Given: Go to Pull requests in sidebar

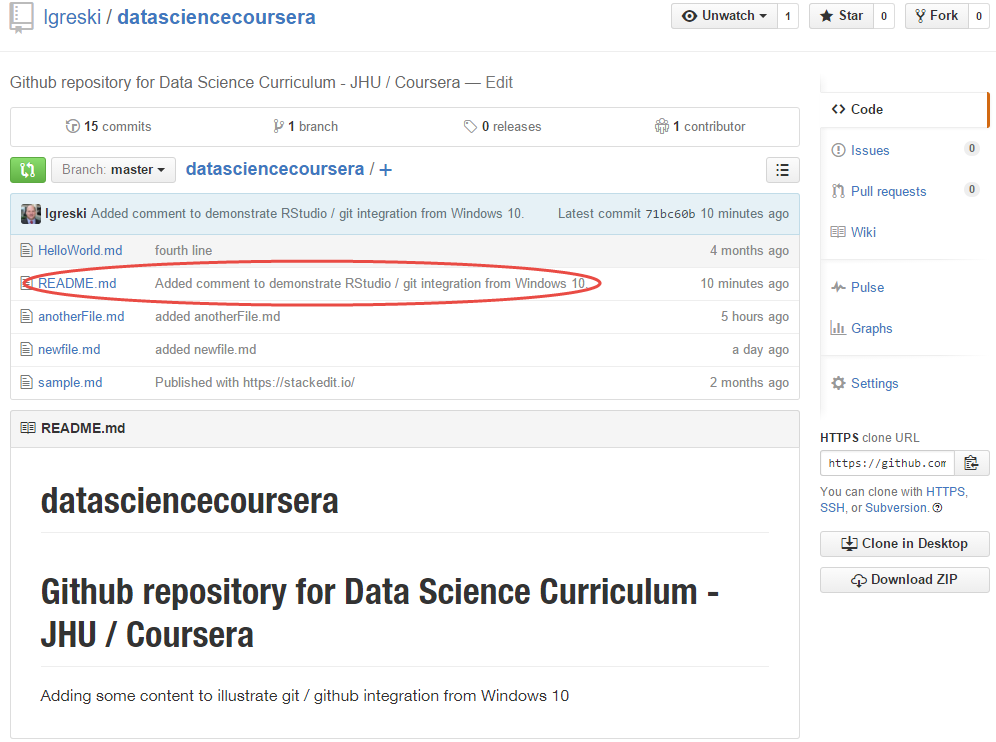Looking at the screenshot, I should click(887, 191).
